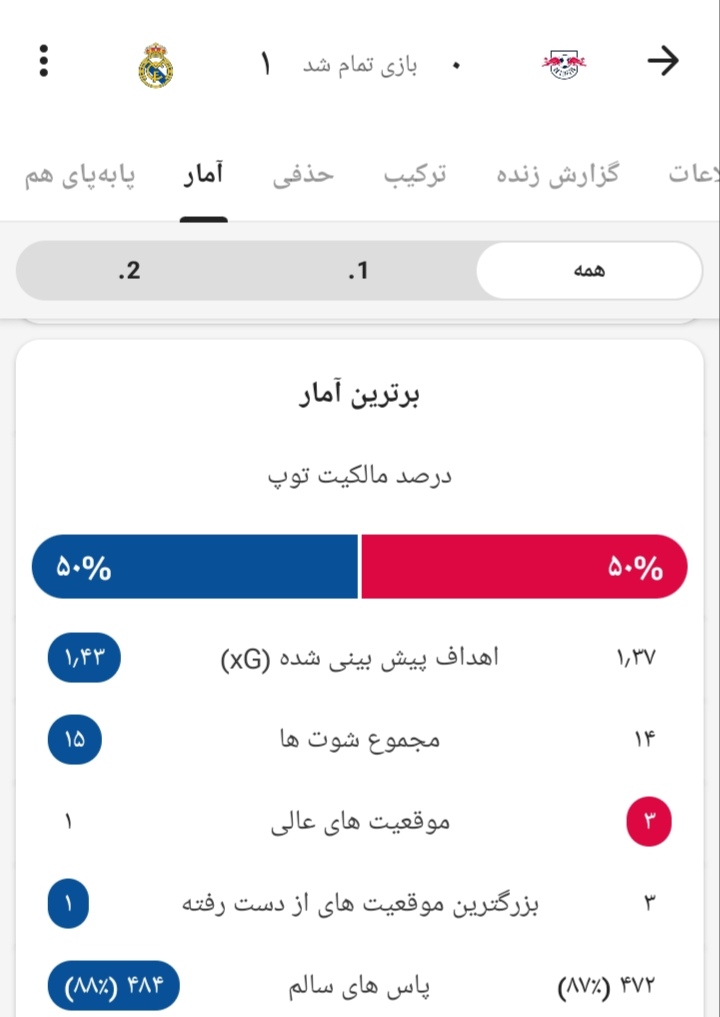Tap the blue 50% possession bar

click(x=195, y=566)
